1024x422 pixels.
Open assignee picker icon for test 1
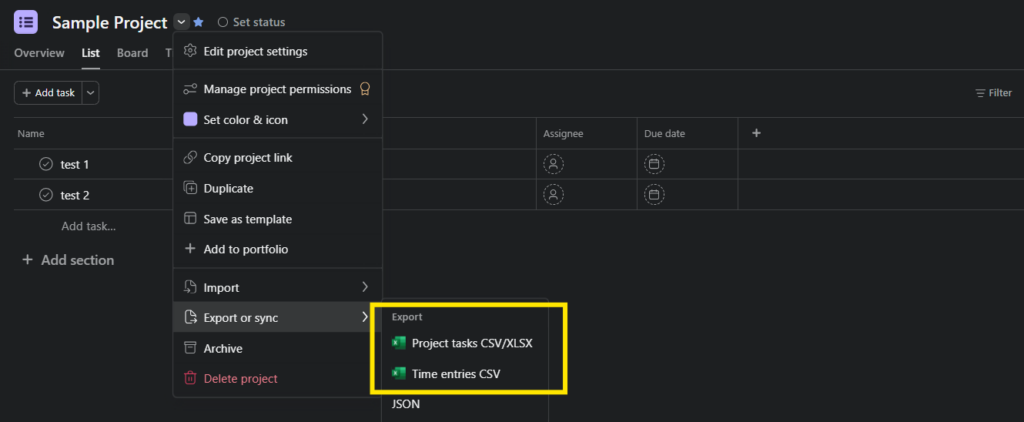point(553,164)
